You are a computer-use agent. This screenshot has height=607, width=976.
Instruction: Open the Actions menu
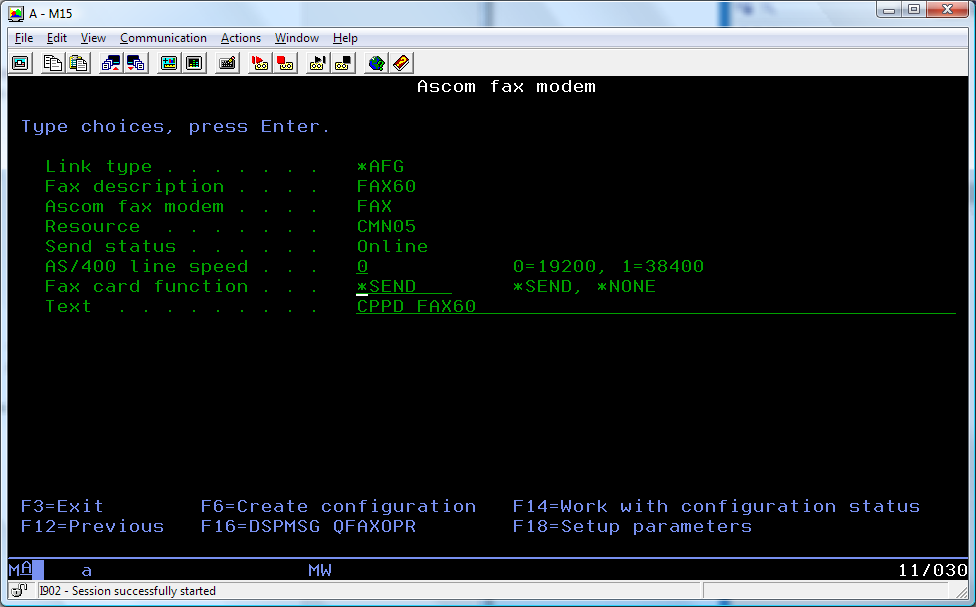tap(241, 38)
